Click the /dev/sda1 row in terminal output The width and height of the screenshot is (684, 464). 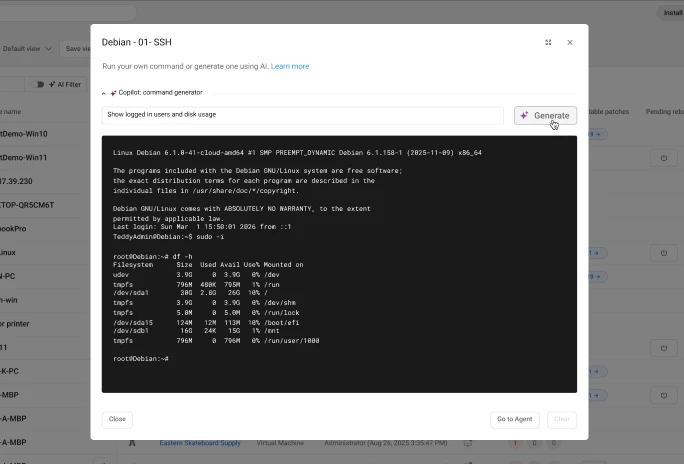[x=190, y=293]
